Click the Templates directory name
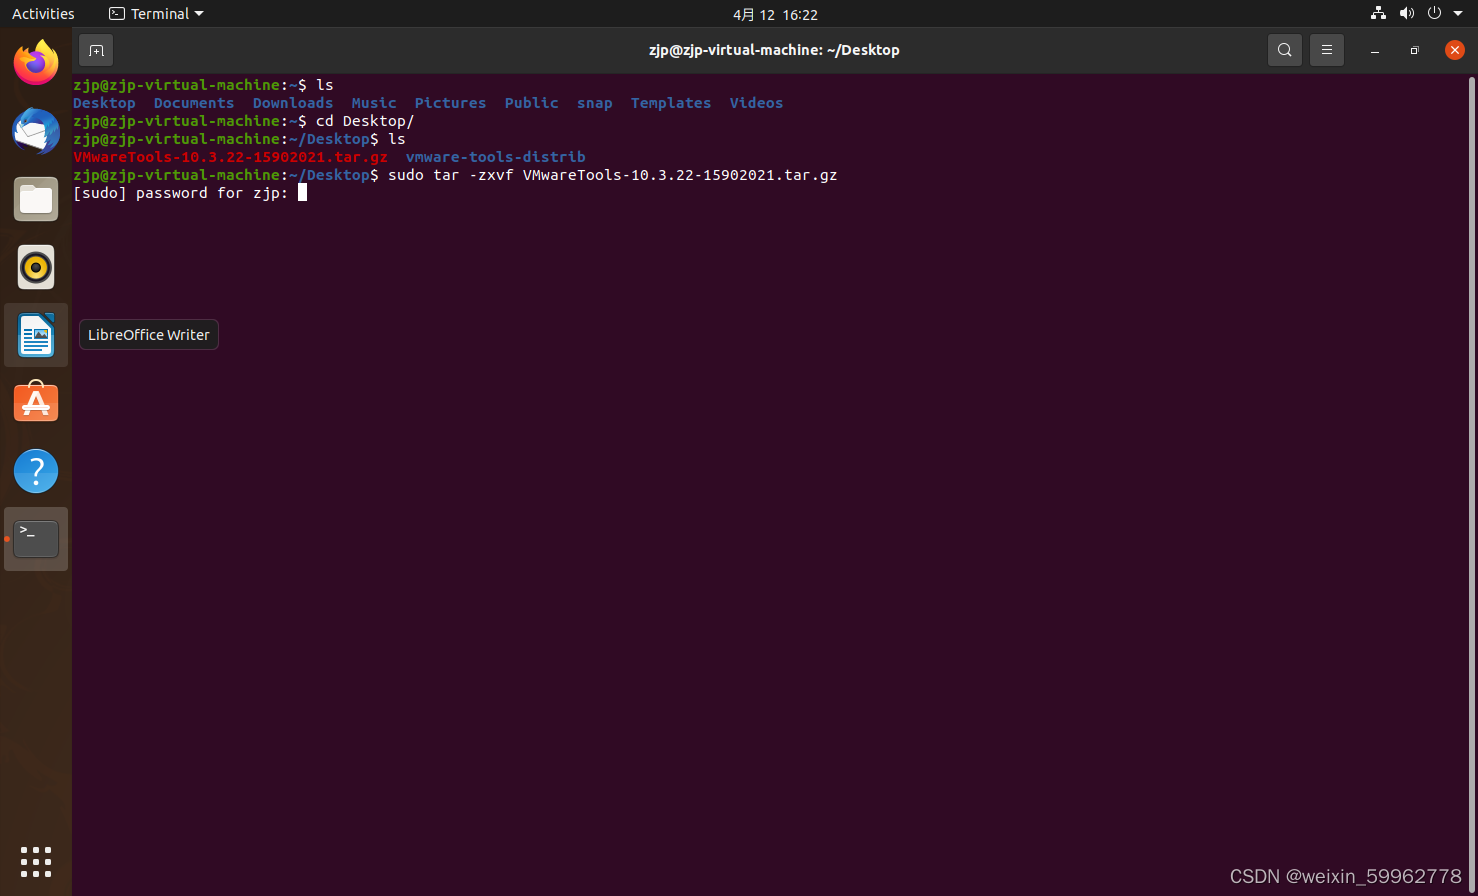 coord(671,103)
